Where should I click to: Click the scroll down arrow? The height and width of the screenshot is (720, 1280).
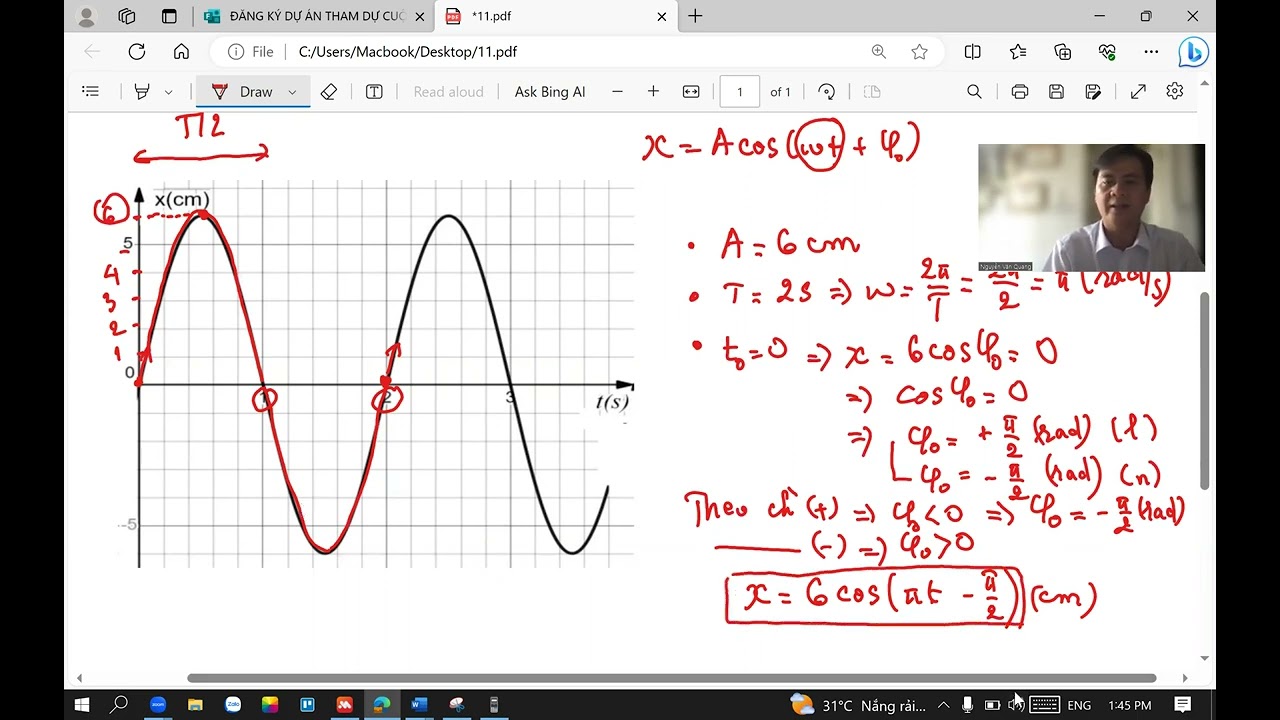click(1204, 658)
